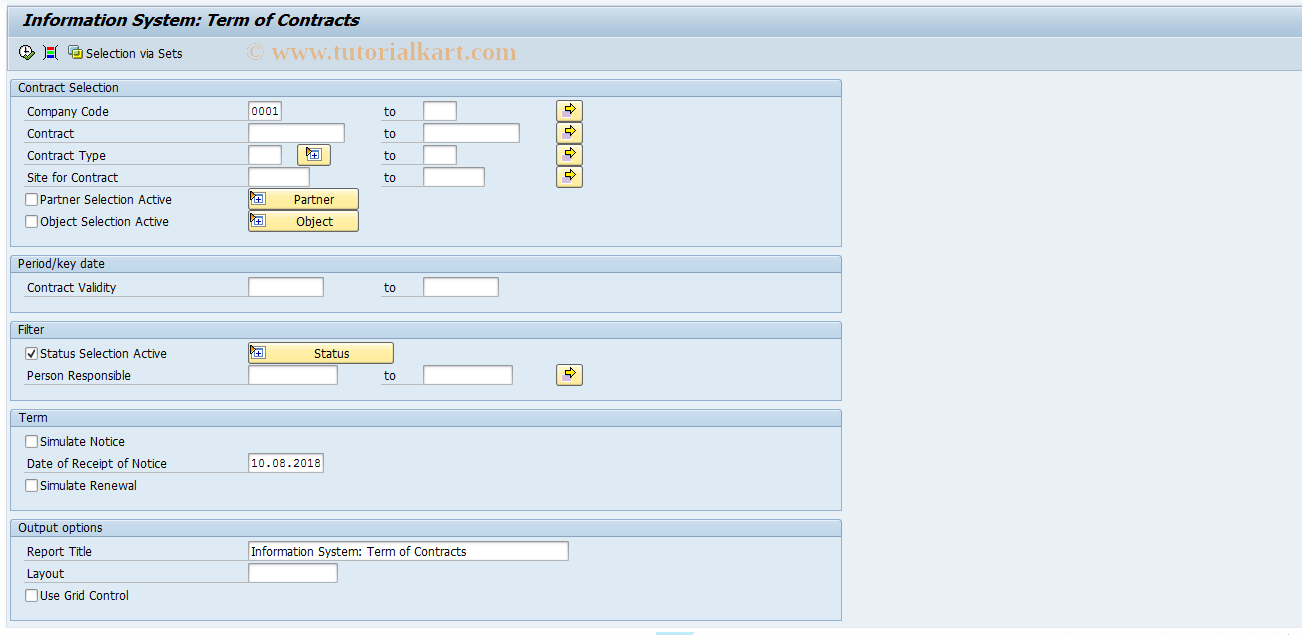Click the Output options group header
This screenshot has width=1302, height=635.
(x=426, y=528)
